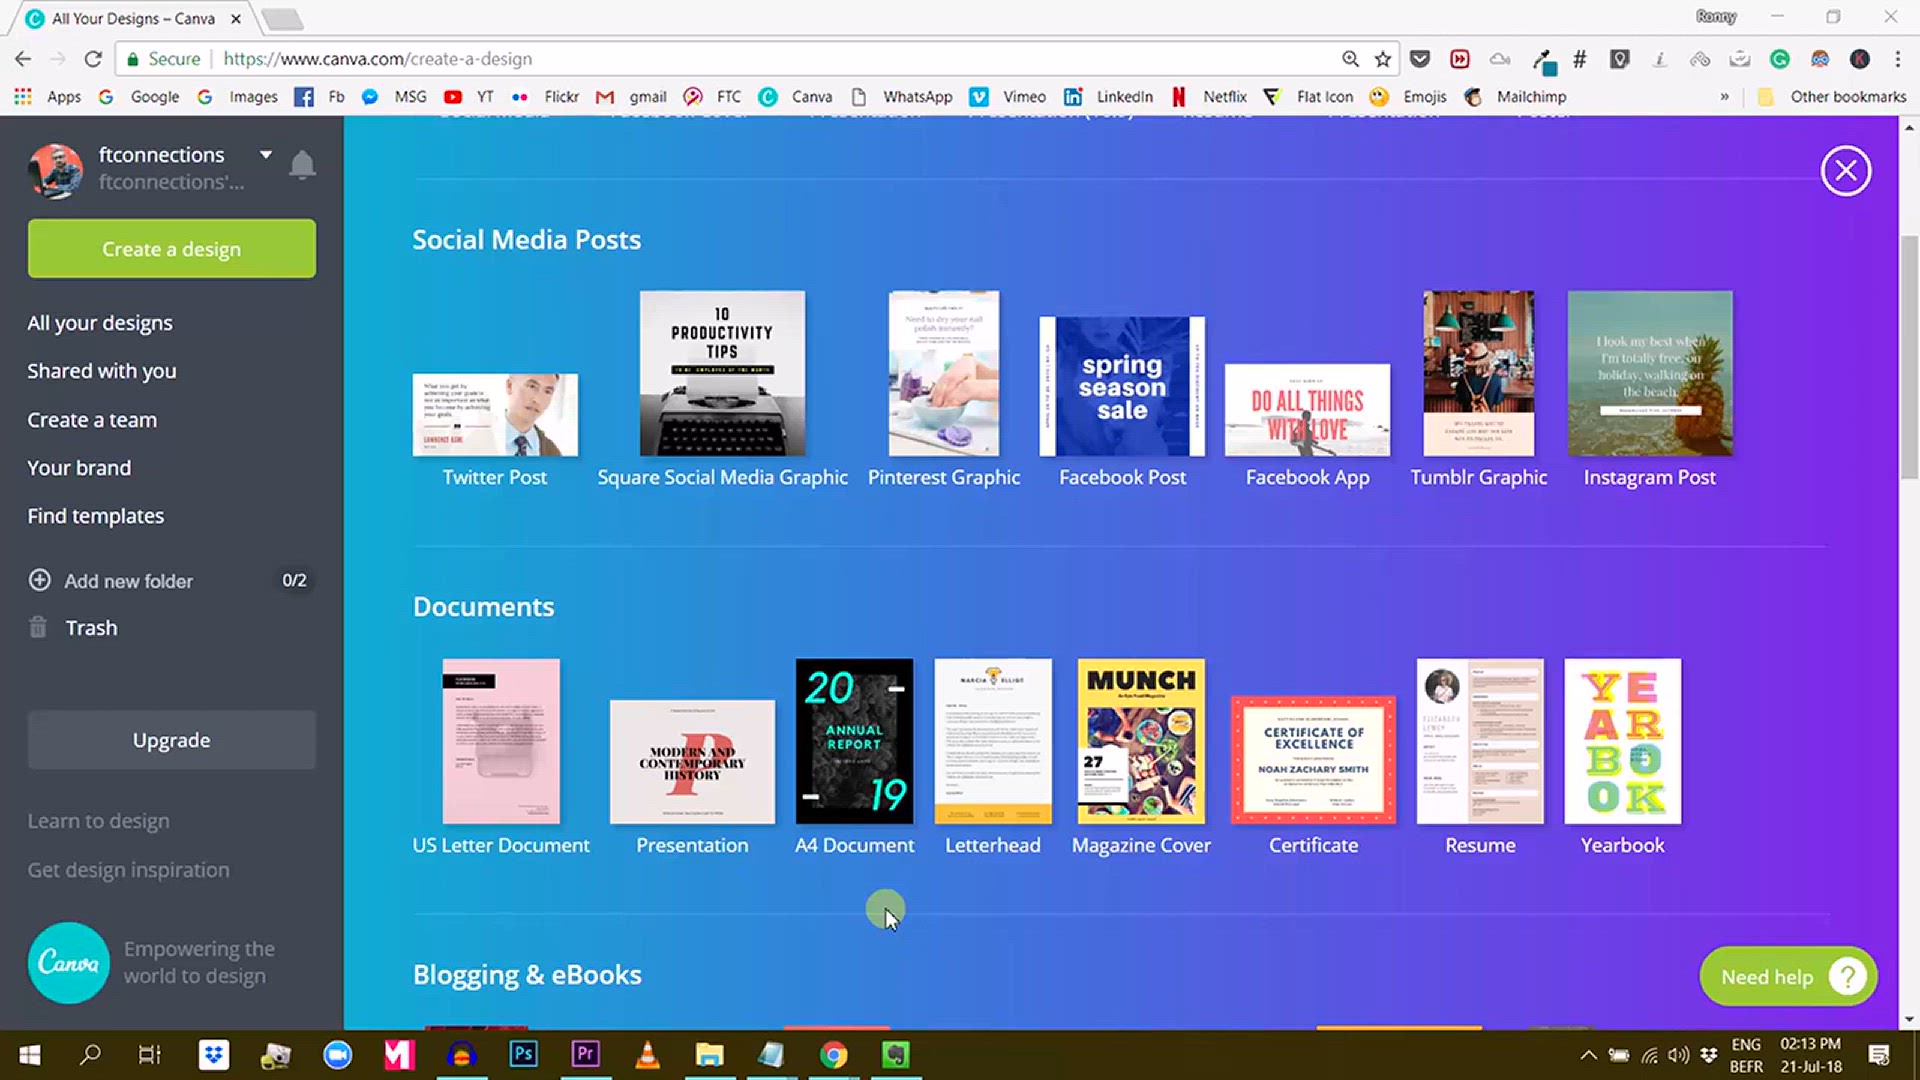The image size is (1920, 1080).
Task: Open the notifications bell in the sidebar
Action: click(302, 164)
